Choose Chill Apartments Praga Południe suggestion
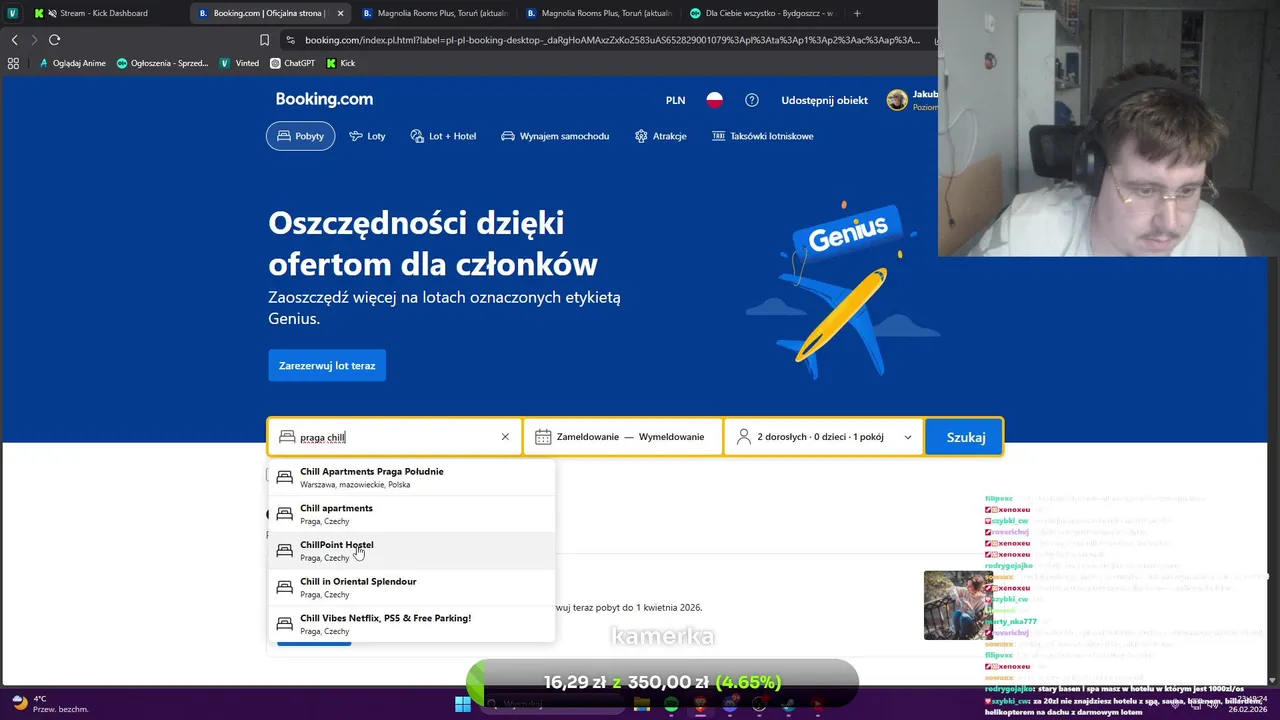Viewport: 1280px width, 720px height. tap(412, 478)
